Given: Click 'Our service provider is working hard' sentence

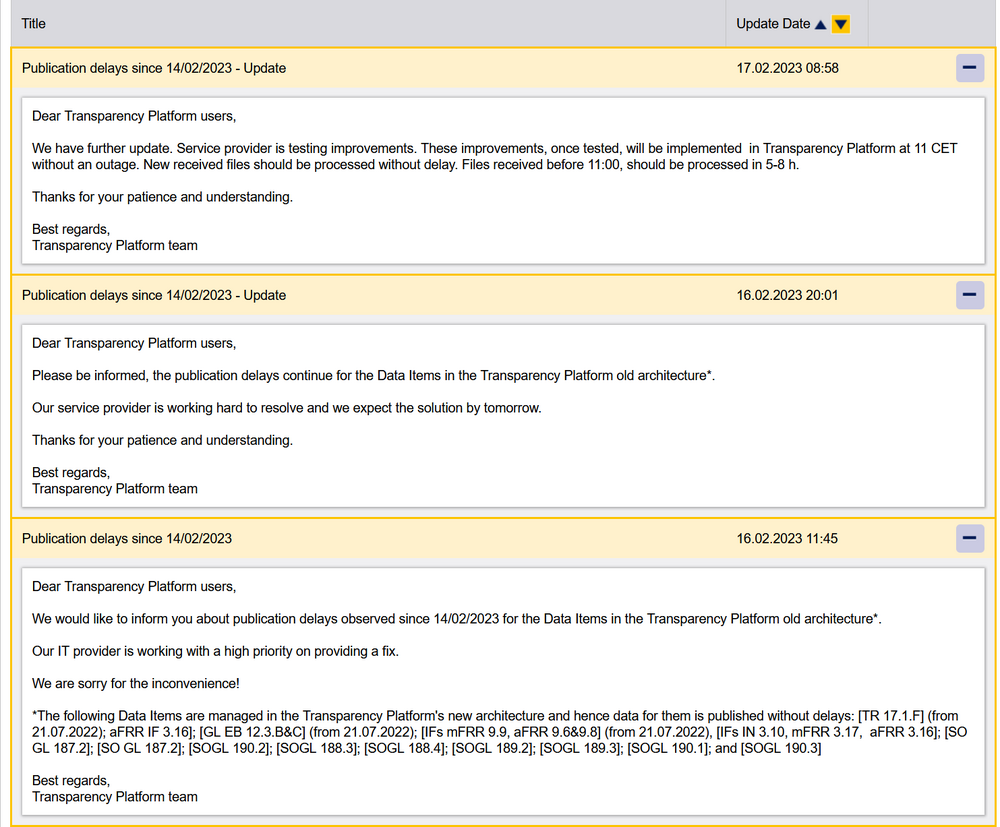Looking at the screenshot, I should click(x=286, y=408).
